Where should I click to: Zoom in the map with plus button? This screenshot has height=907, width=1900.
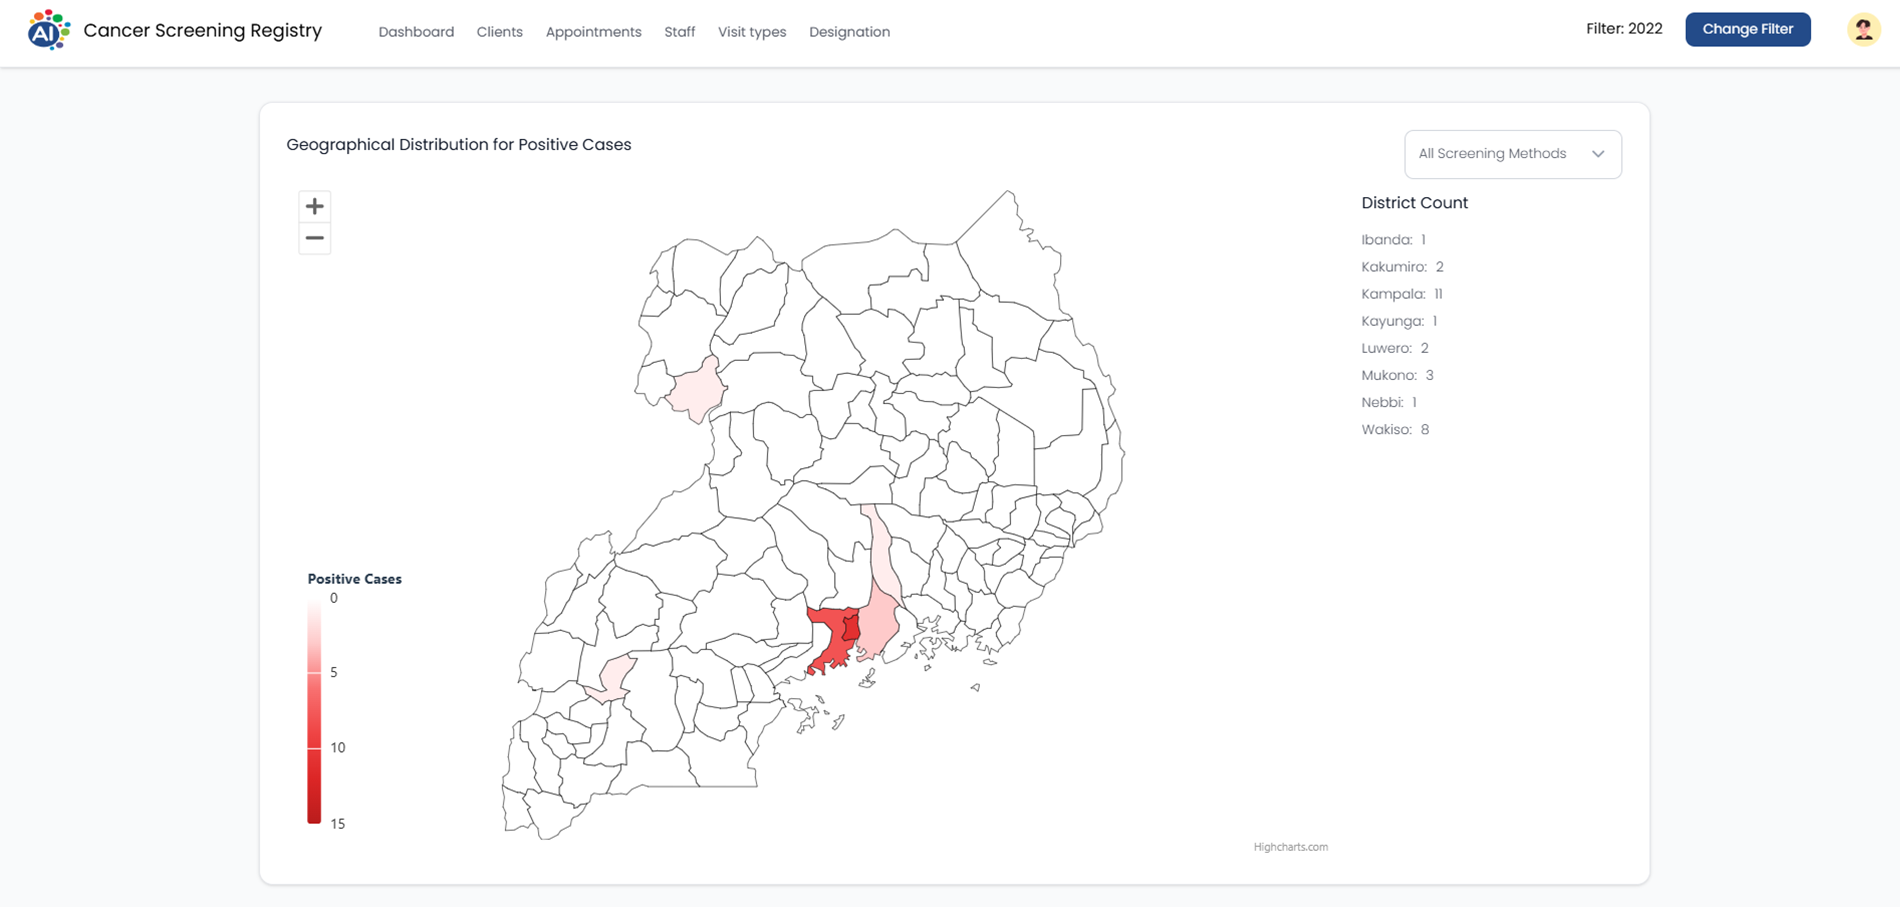click(314, 206)
